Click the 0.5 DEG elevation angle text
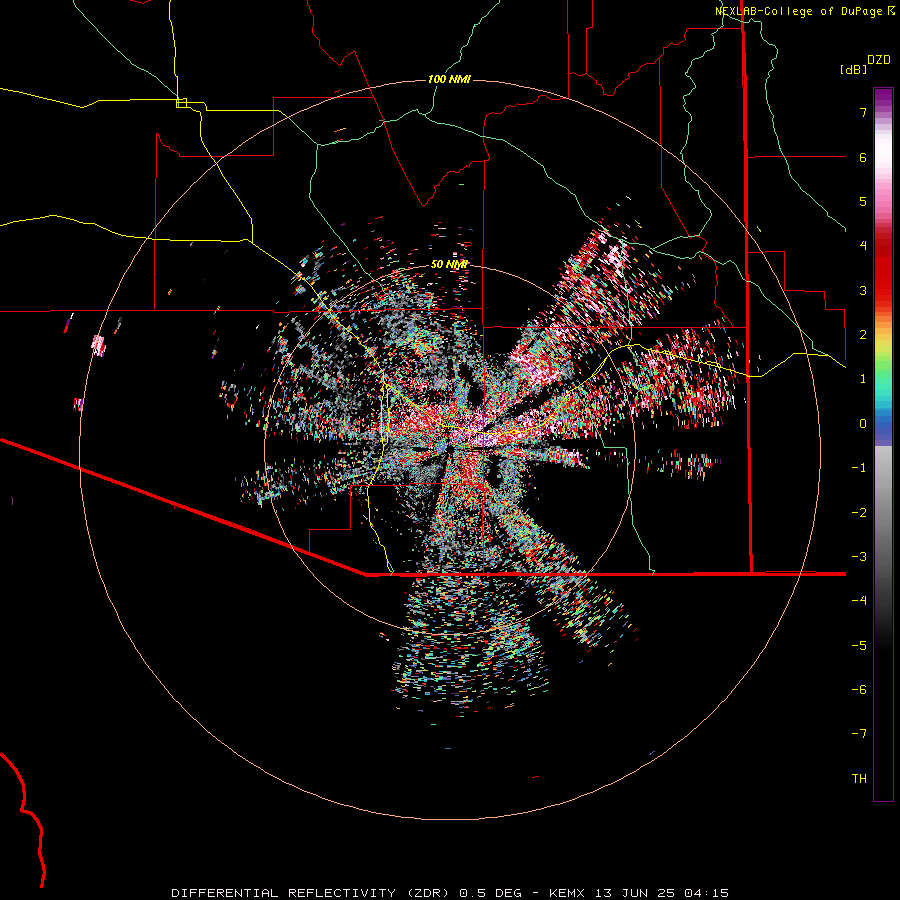900x900 pixels. tap(491, 893)
